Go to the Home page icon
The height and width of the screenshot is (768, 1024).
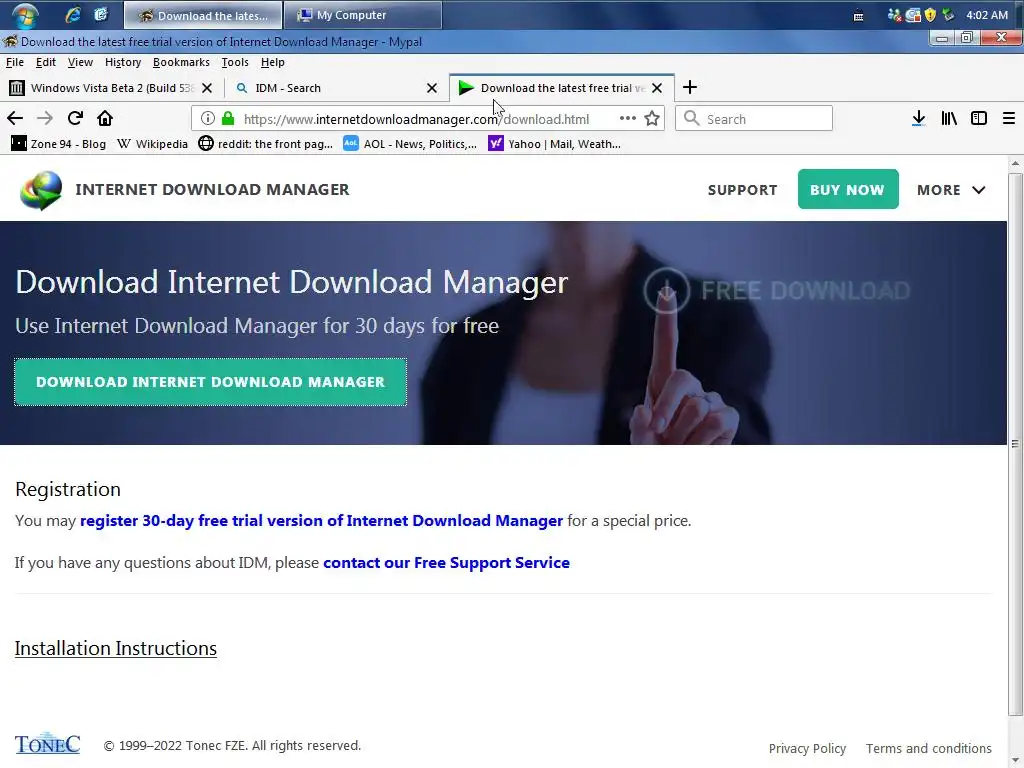coord(104,118)
